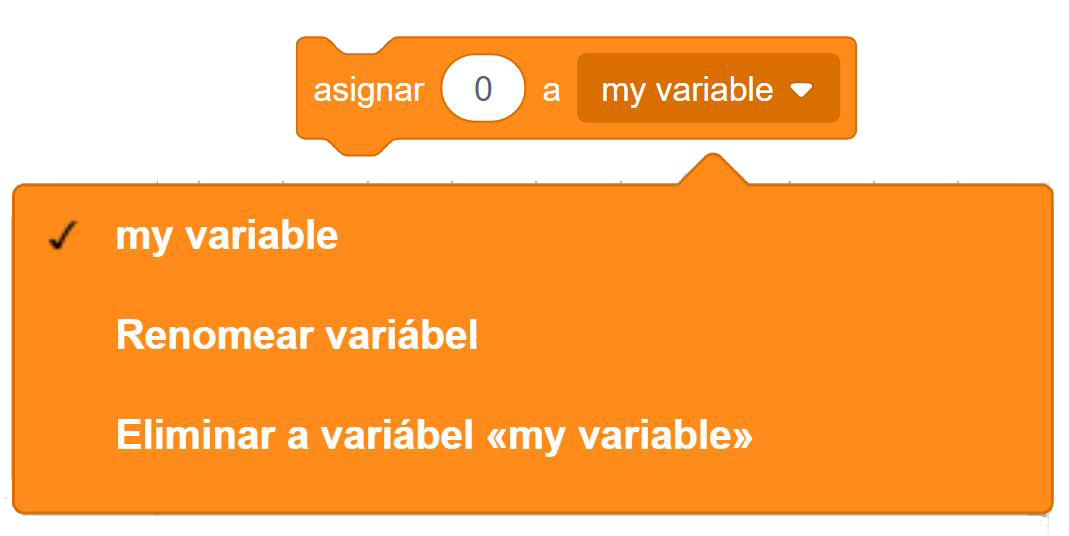Click empty menu area below the Eliminar option
The height and width of the screenshot is (536, 1069).
point(530,488)
